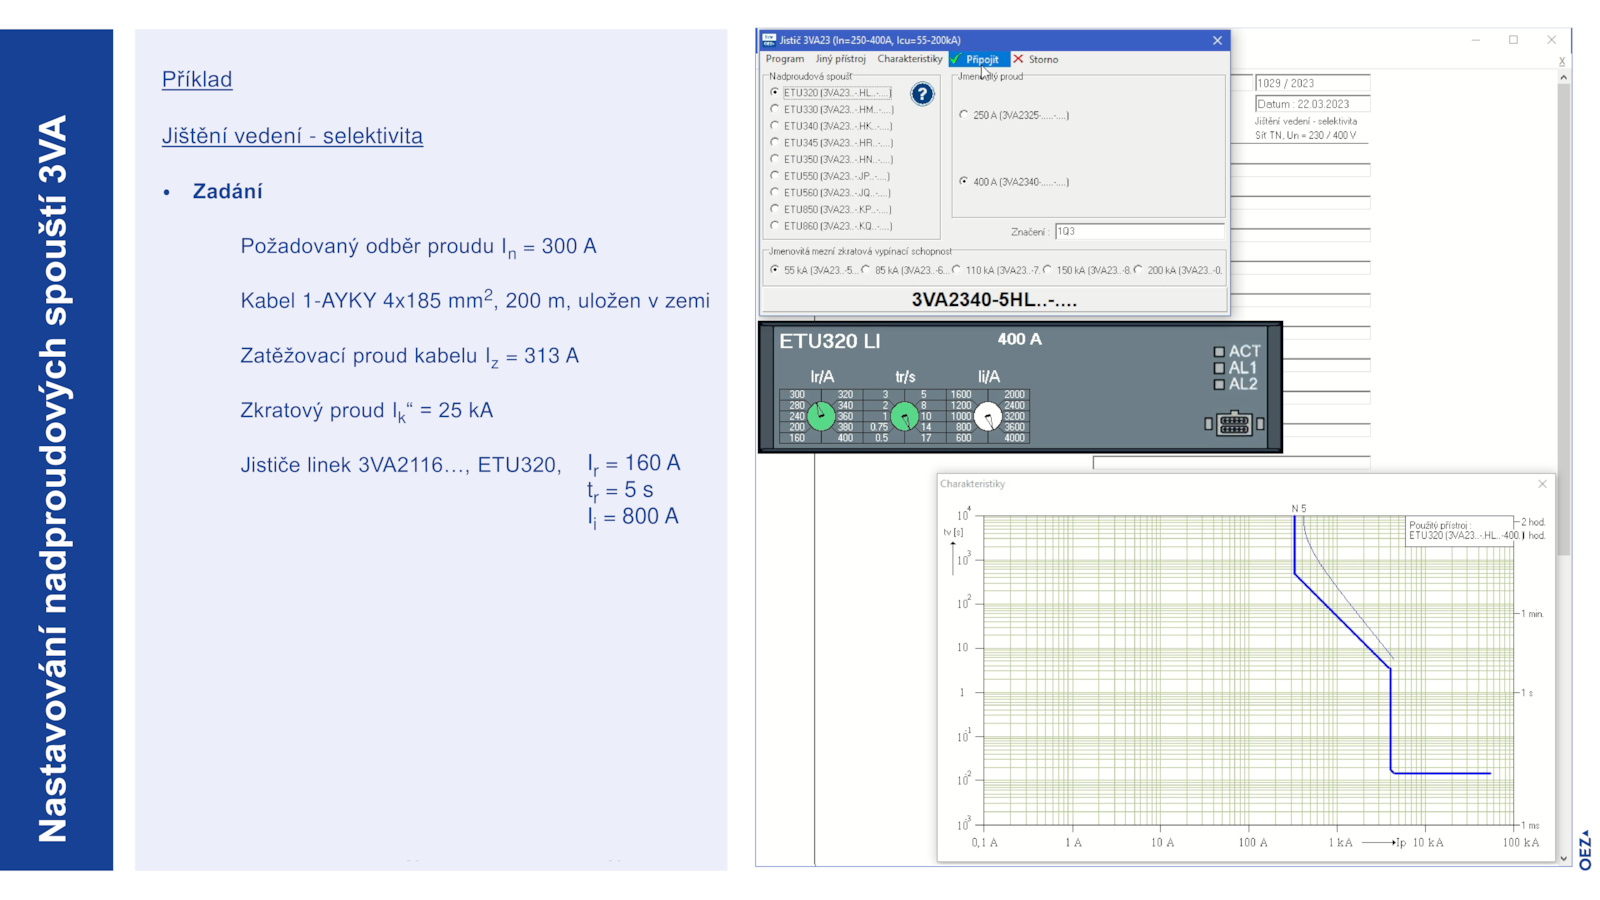Click the white Ii/A rotary dial
This screenshot has height=900, width=1600.
[987, 416]
